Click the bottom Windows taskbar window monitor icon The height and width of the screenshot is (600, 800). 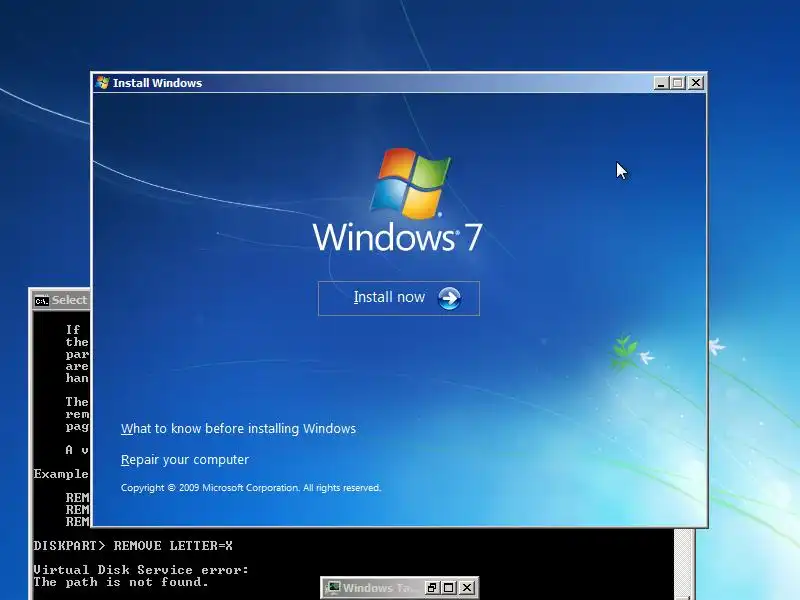point(333,588)
